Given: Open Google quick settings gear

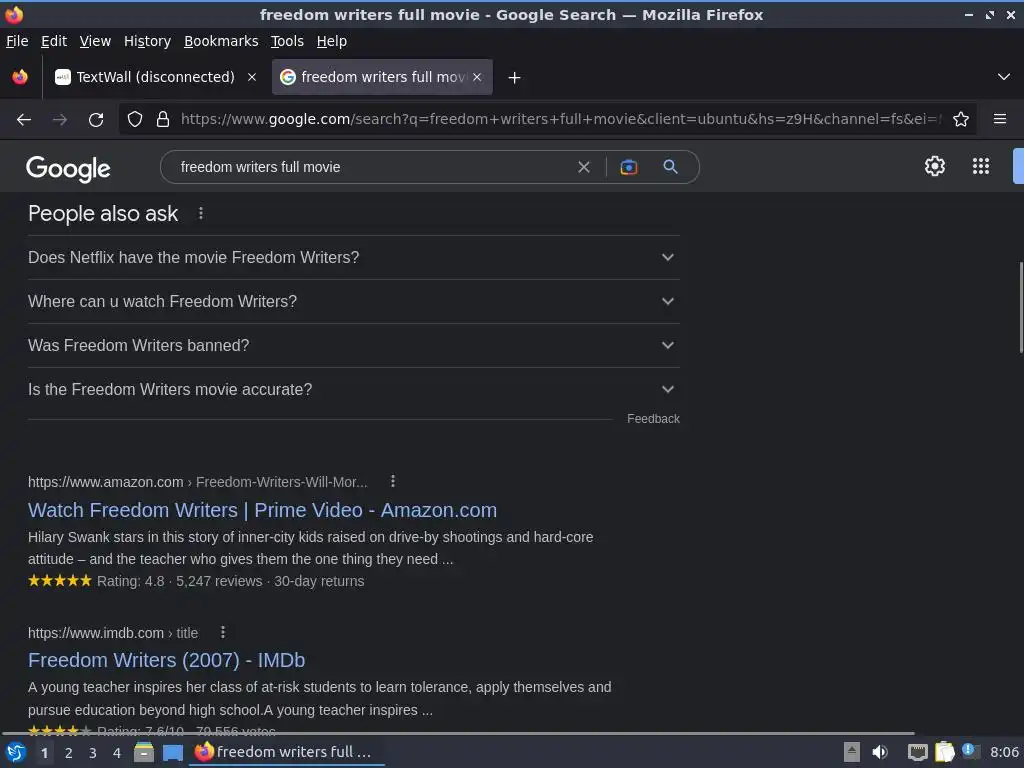Looking at the screenshot, I should point(935,166).
